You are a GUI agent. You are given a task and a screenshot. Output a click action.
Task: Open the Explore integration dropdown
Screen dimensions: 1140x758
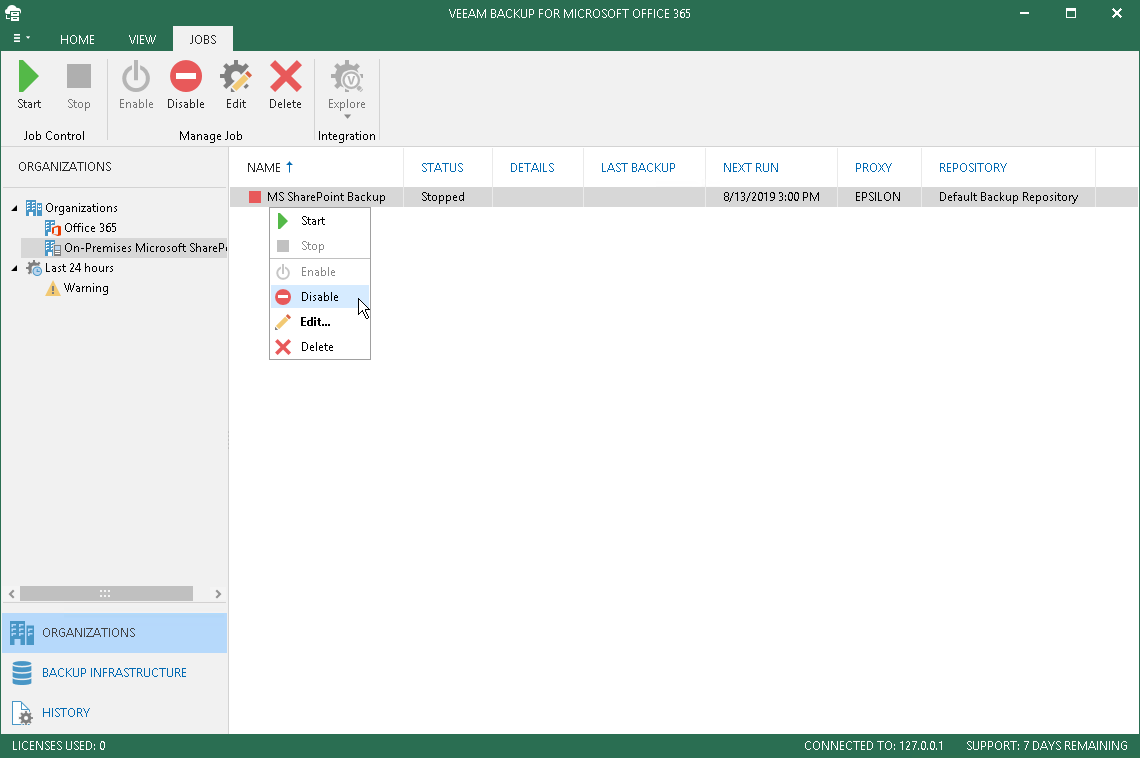(x=347, y=89)
